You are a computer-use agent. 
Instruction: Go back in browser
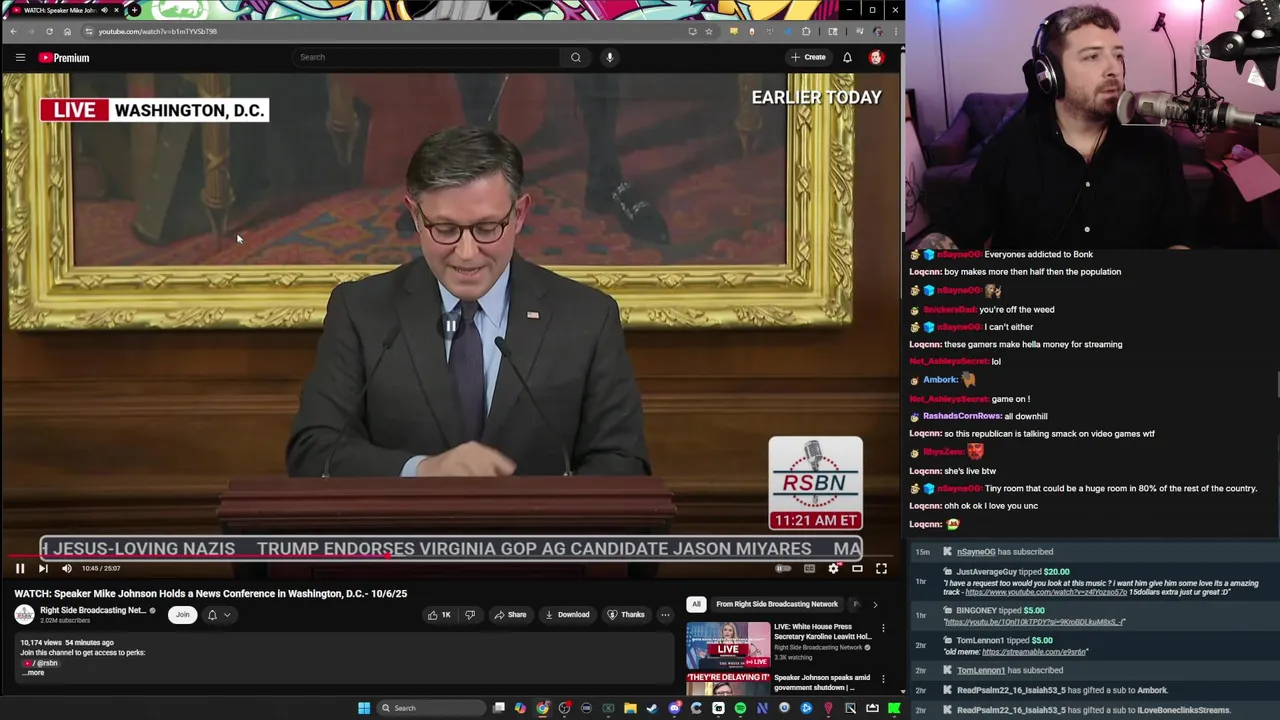13,31
